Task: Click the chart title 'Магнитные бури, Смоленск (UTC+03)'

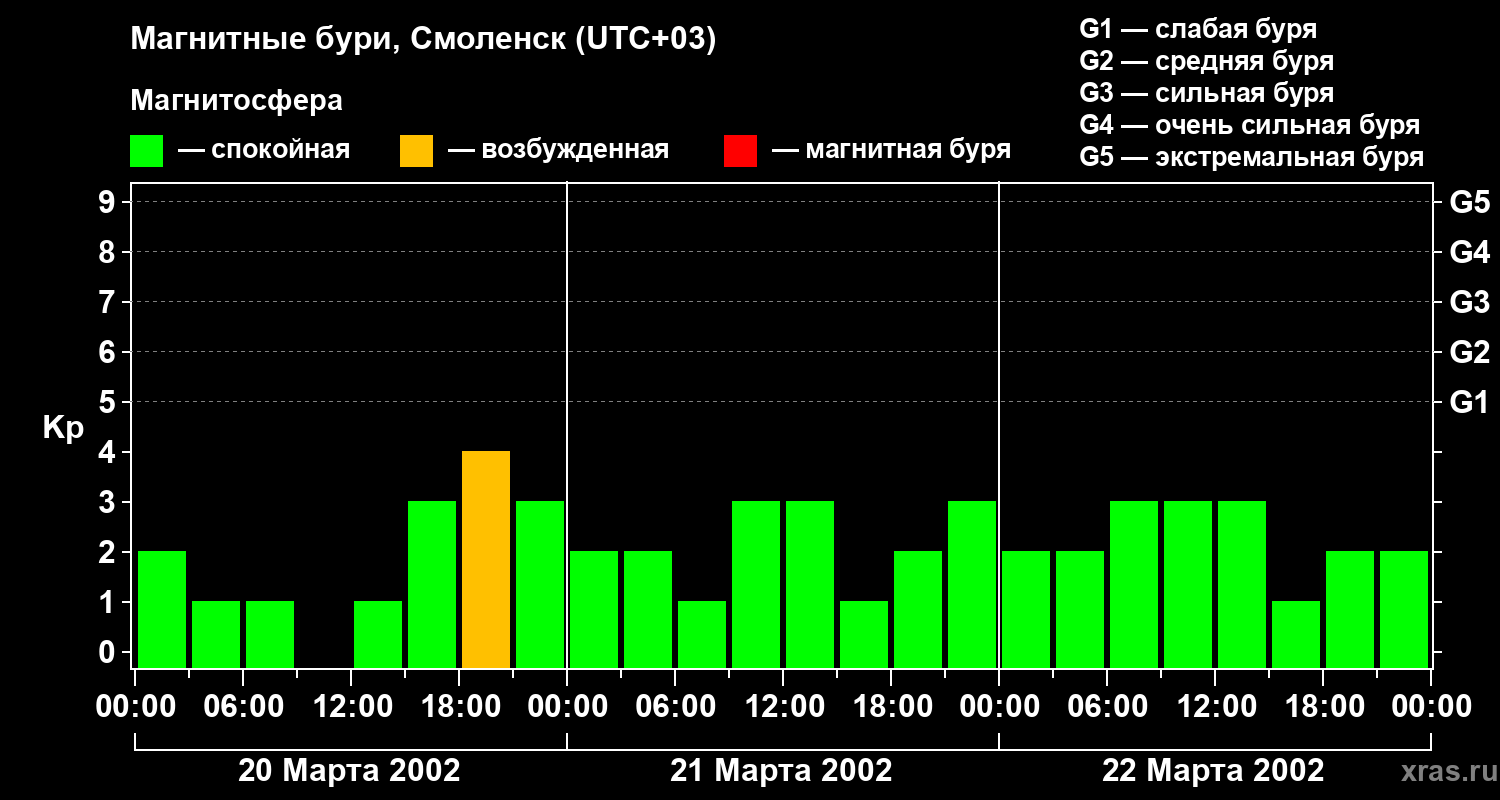Action: 423,40
